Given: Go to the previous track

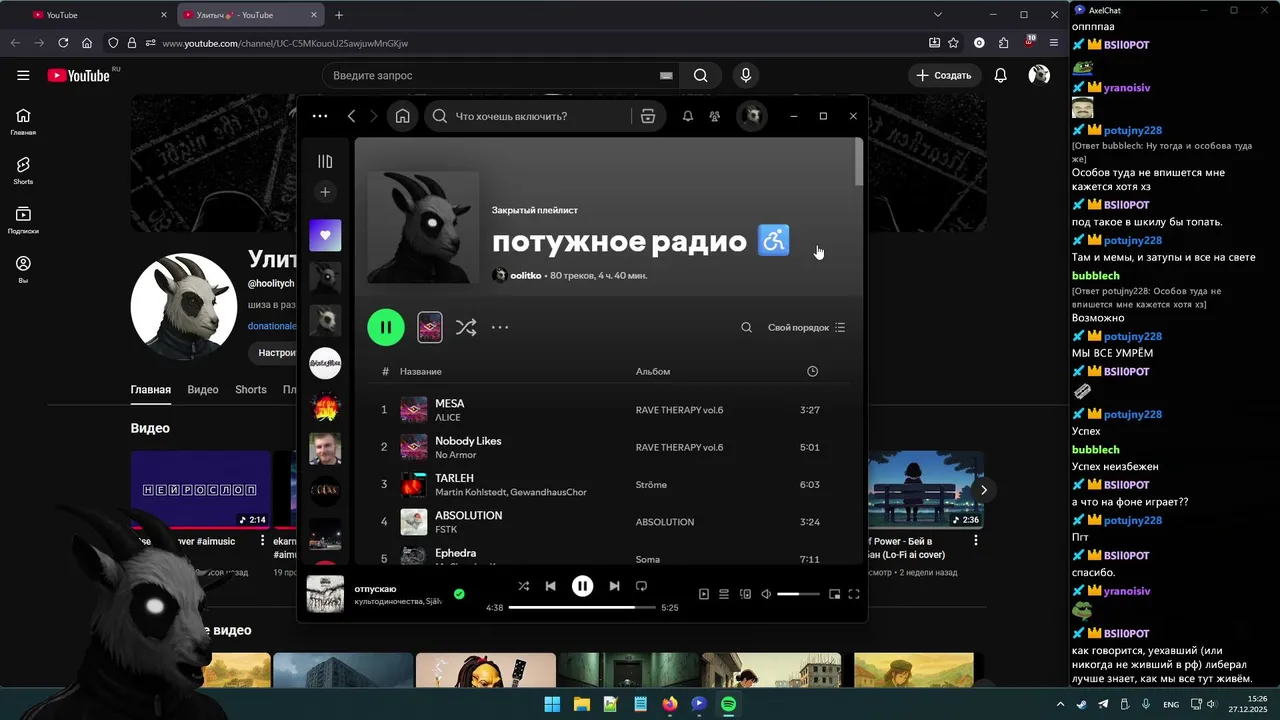Looking at the screenshot, I should (x=550, y=586).
